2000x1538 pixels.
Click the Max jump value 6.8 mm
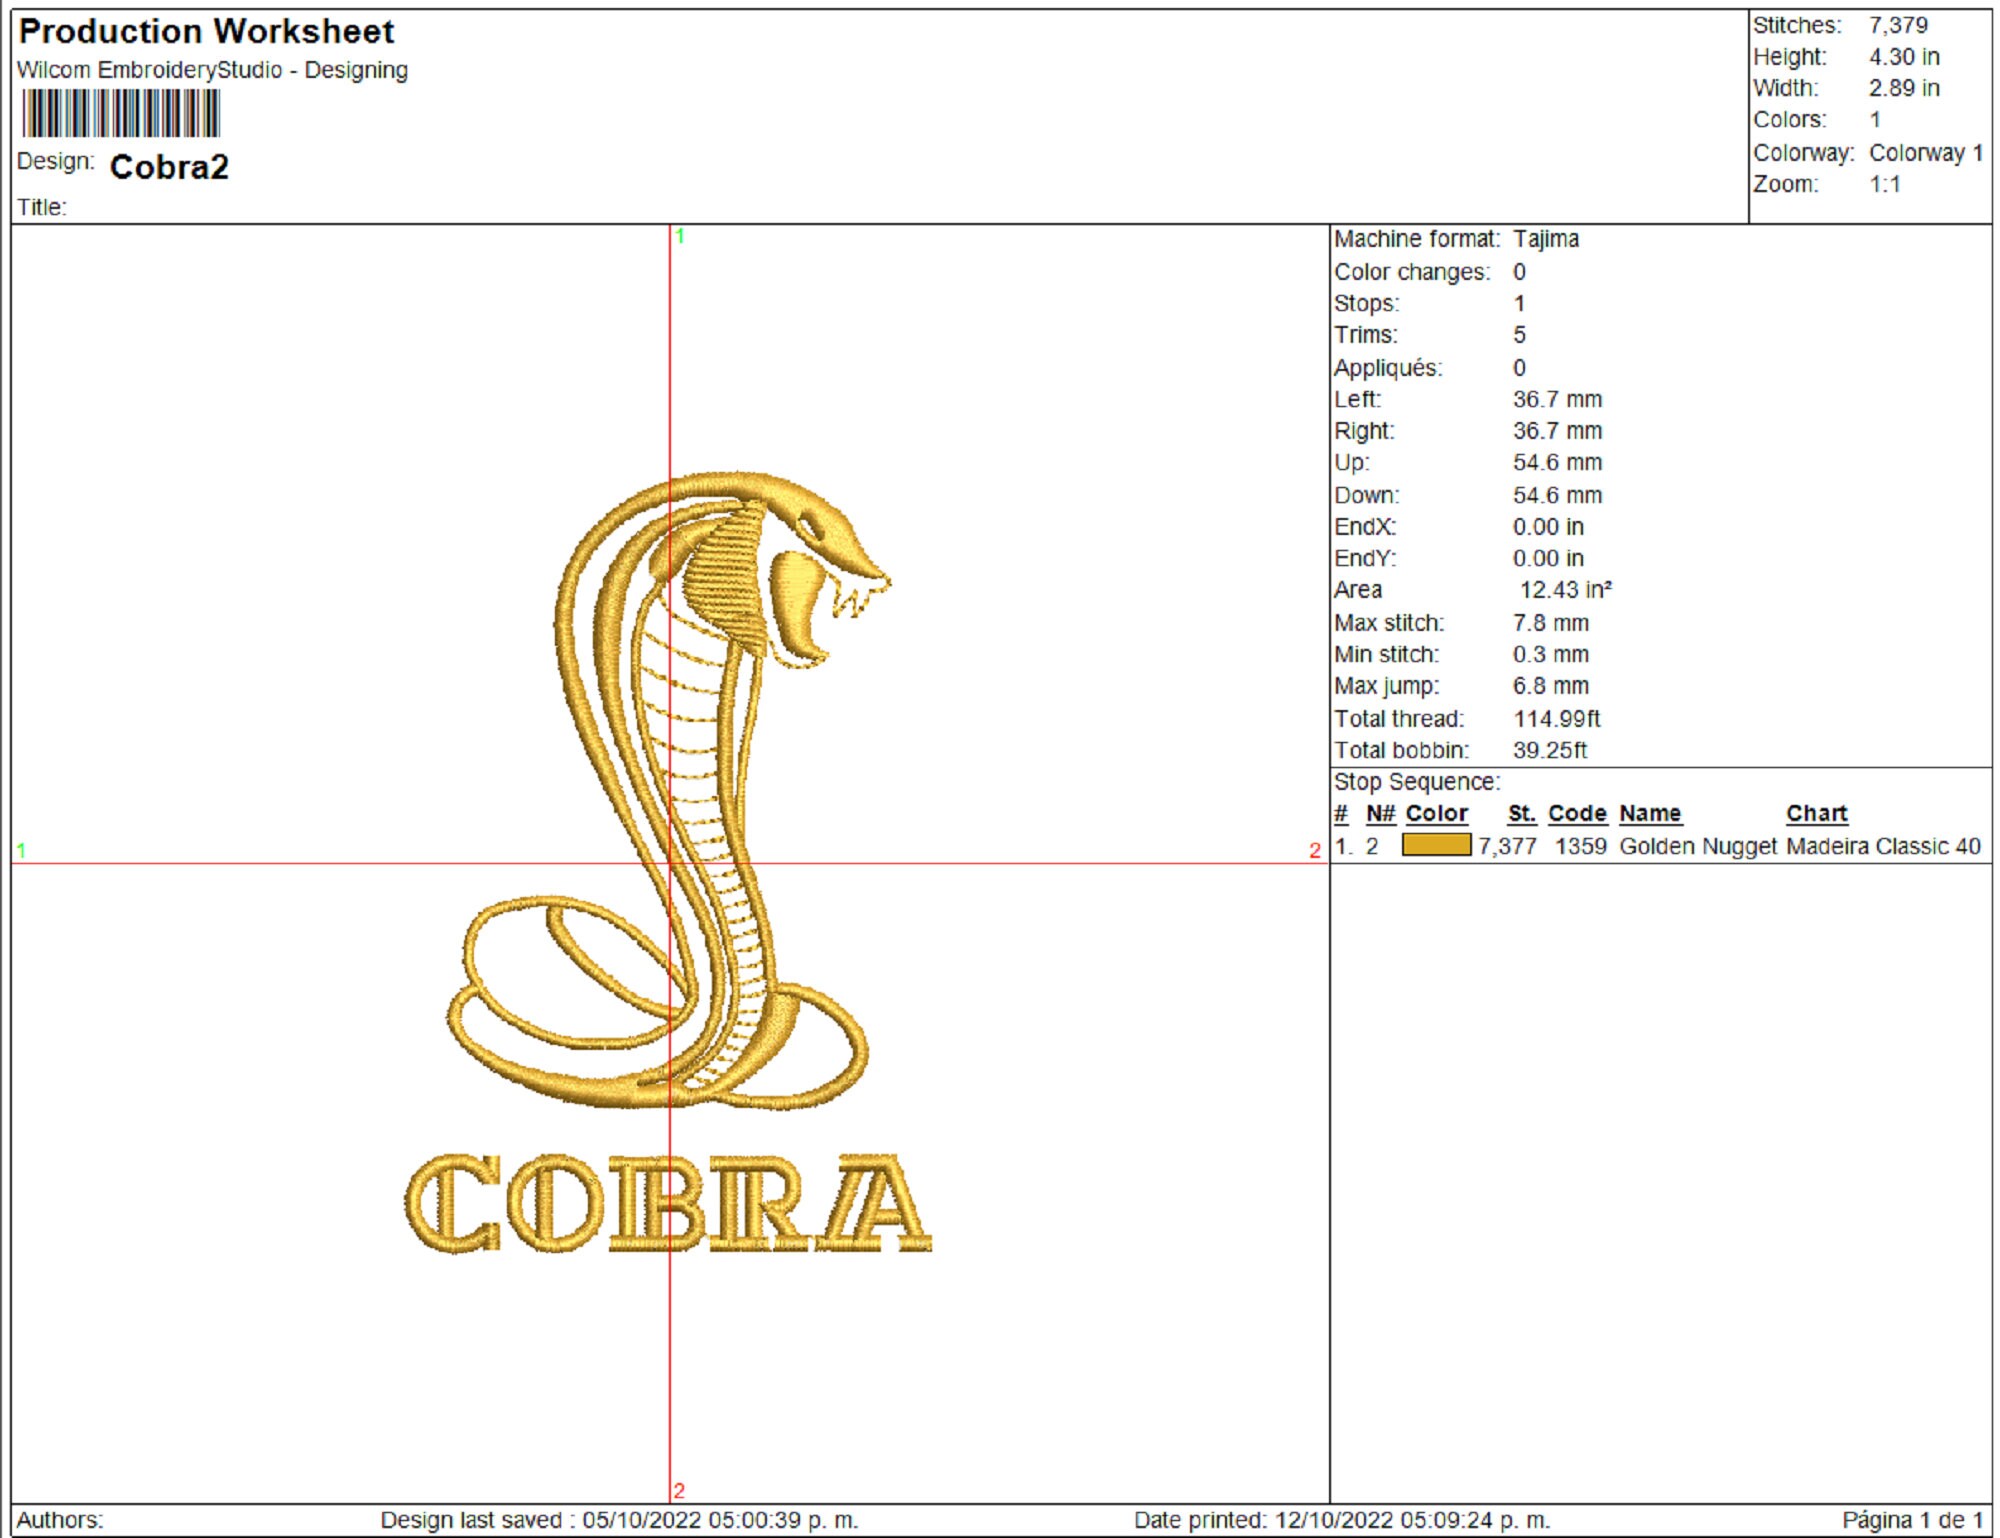click(1550, 686)
